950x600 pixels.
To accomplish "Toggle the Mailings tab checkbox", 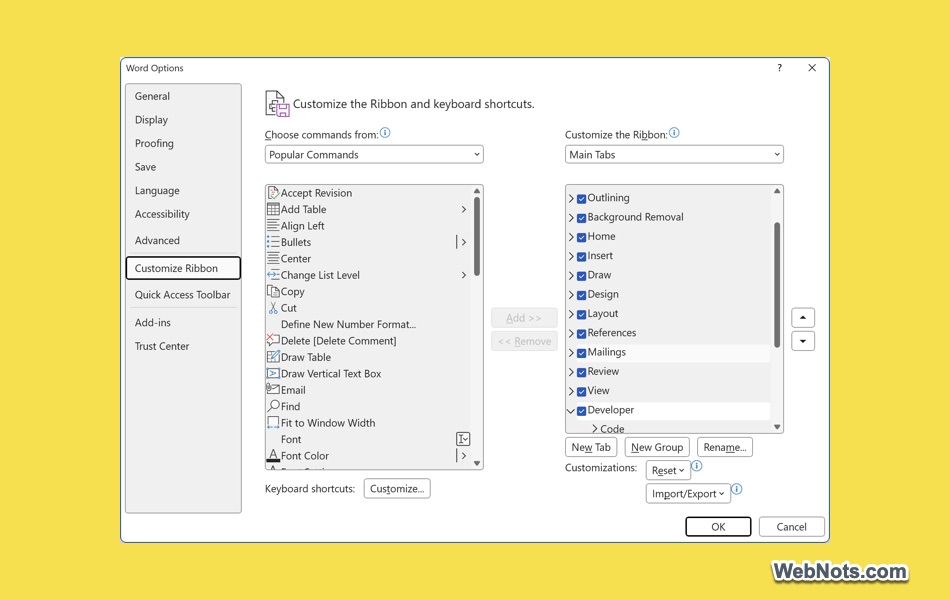I will (x=581, y=353).
